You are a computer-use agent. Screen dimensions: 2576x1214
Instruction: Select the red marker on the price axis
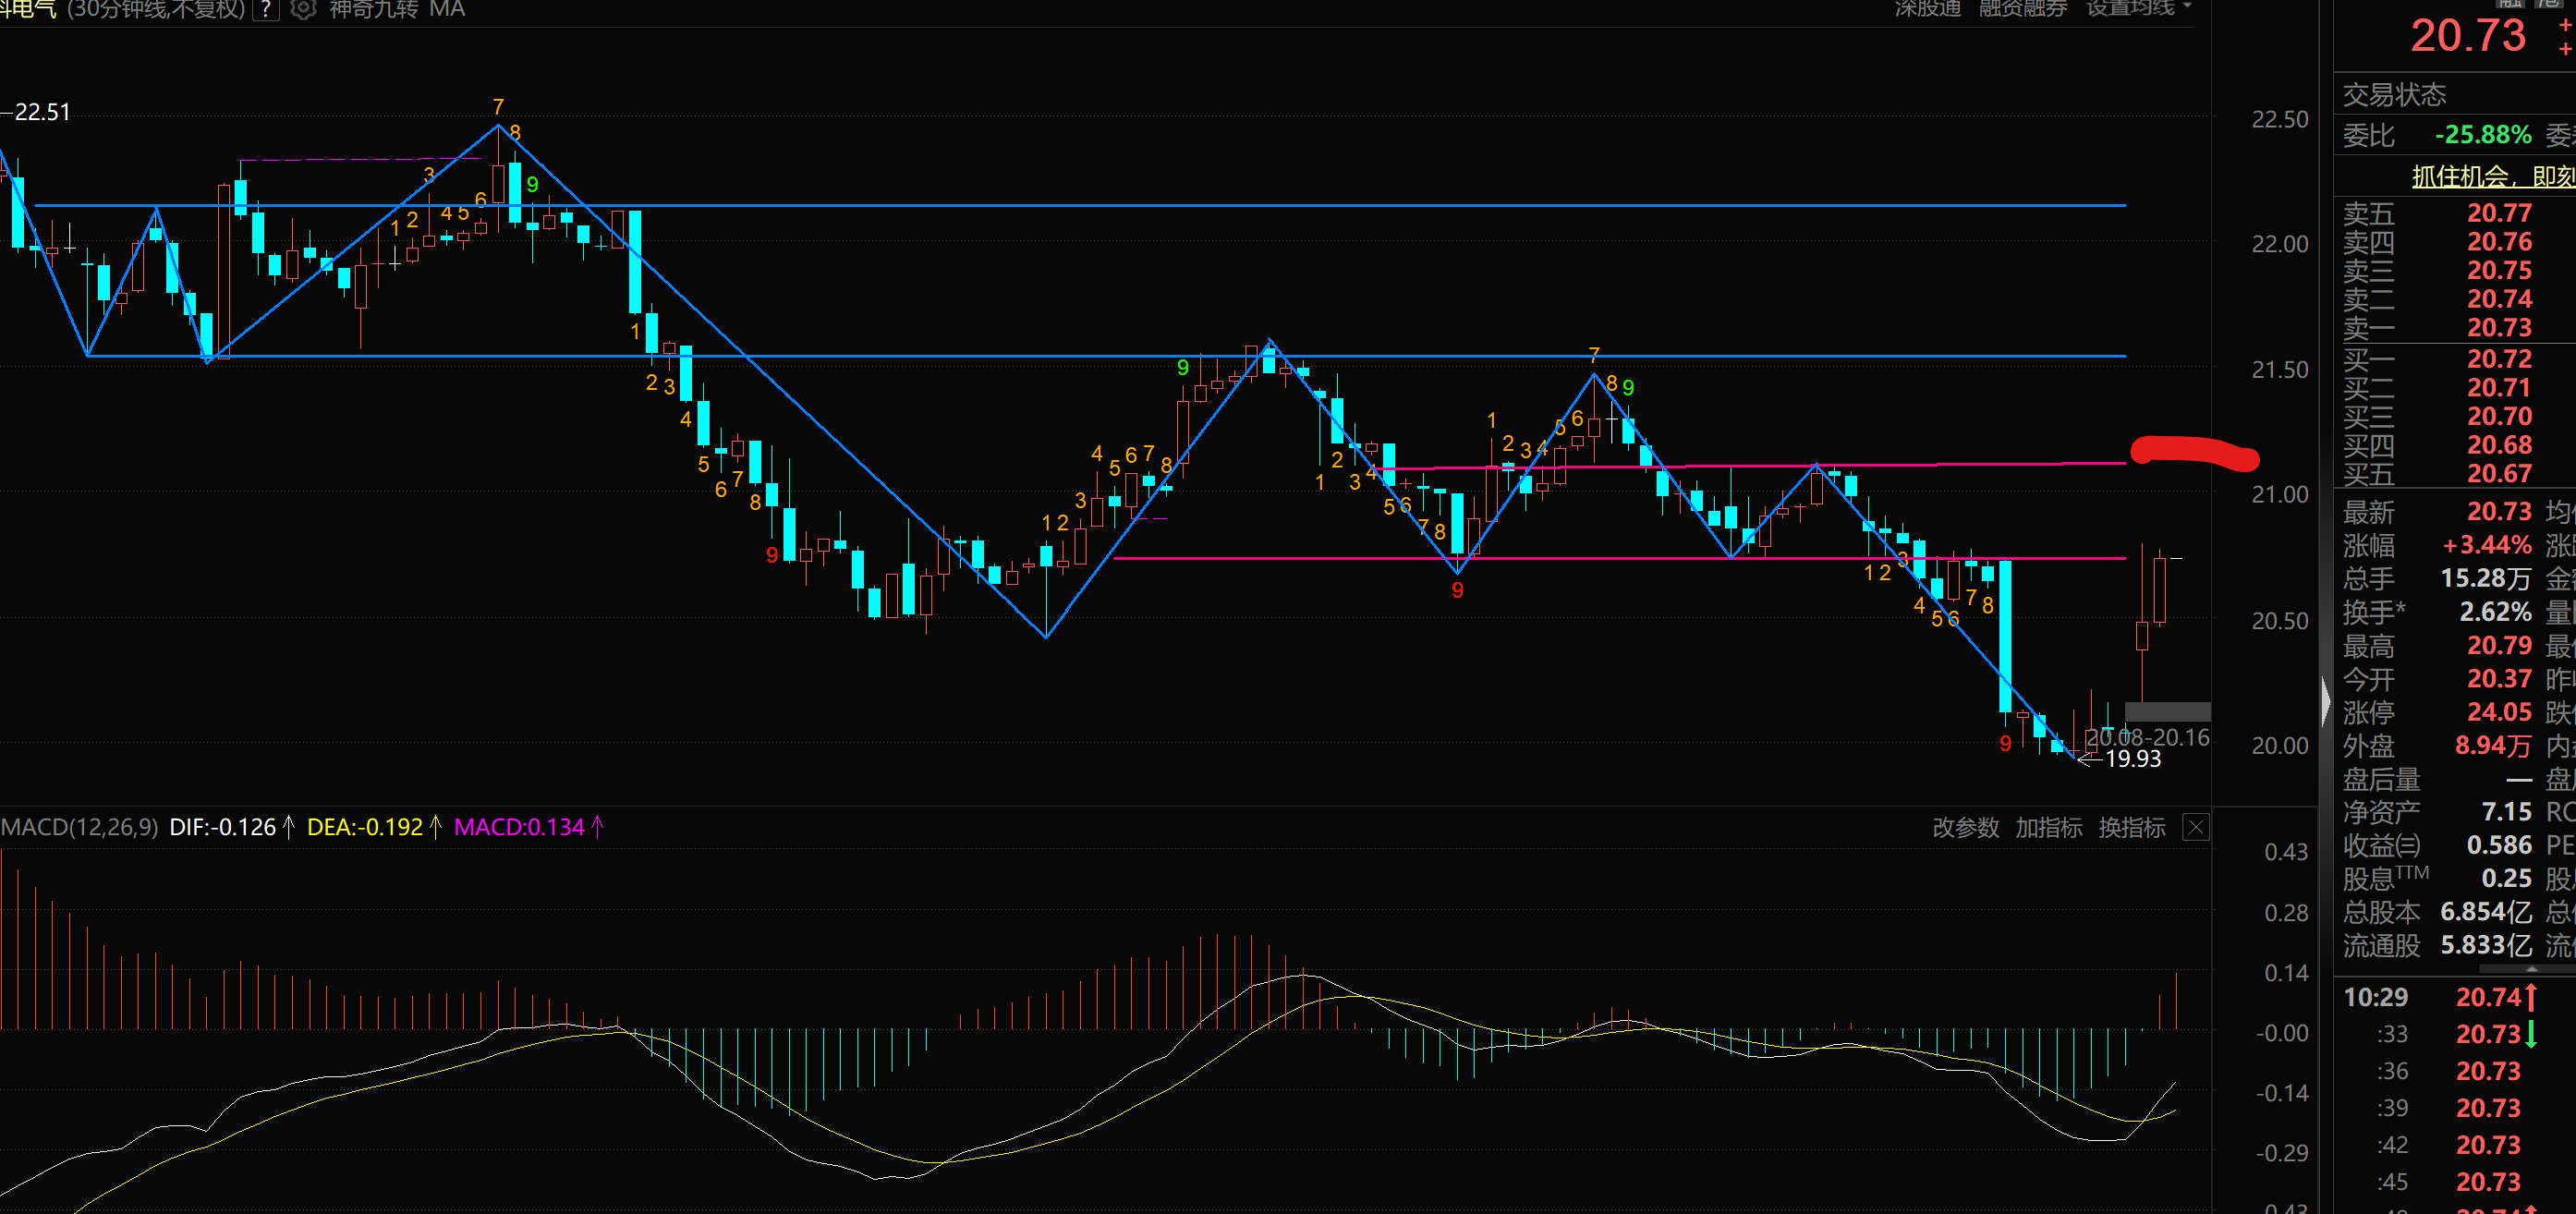2194,452
